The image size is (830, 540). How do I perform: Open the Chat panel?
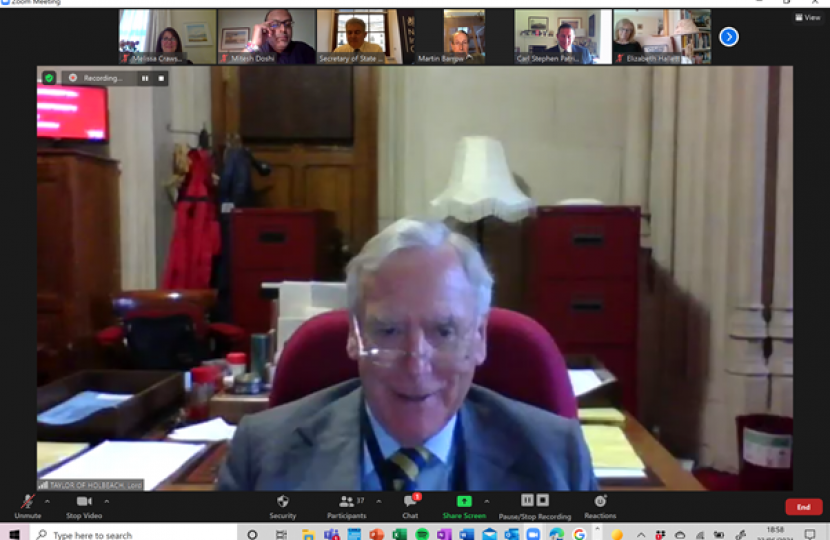(410, 505)
